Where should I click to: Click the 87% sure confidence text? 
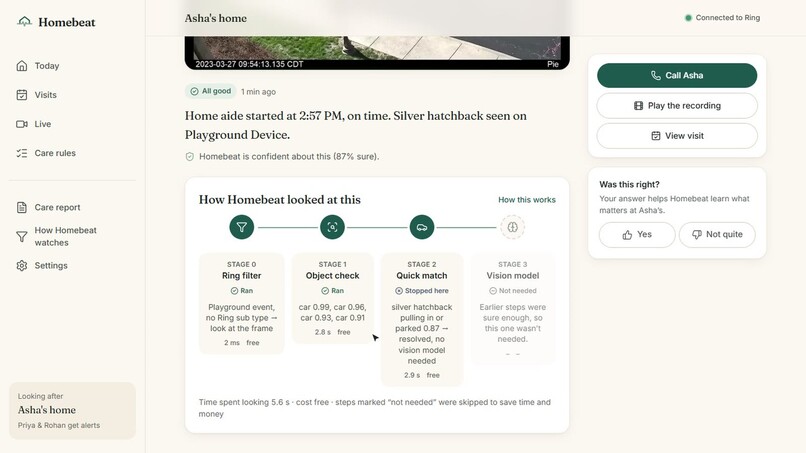[356, 156]
